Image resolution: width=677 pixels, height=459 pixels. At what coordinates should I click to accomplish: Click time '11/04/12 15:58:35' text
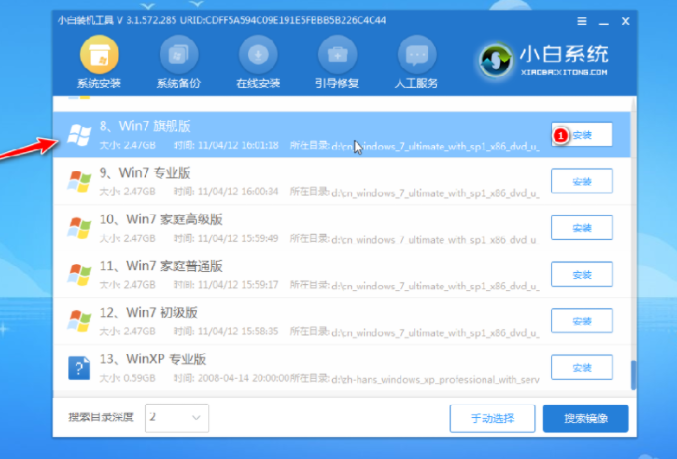(x=238, y=332)
